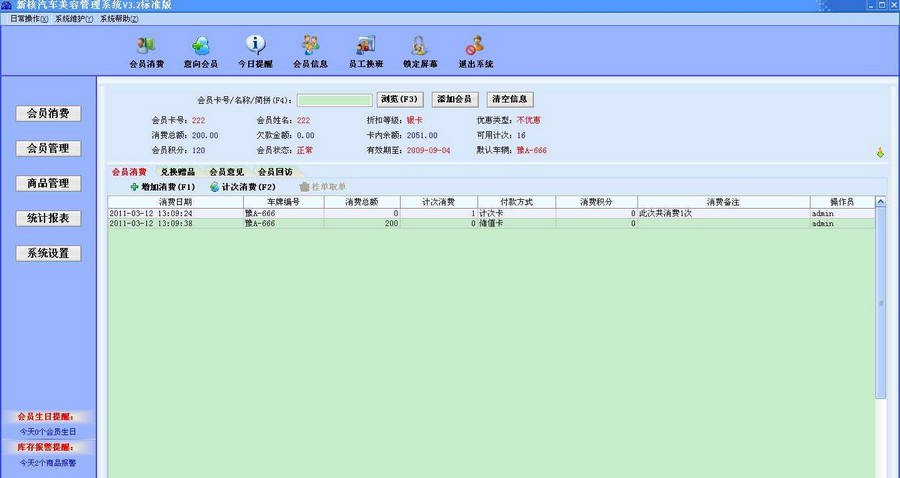Click discount level value 银卡

(x=414, y=121)
